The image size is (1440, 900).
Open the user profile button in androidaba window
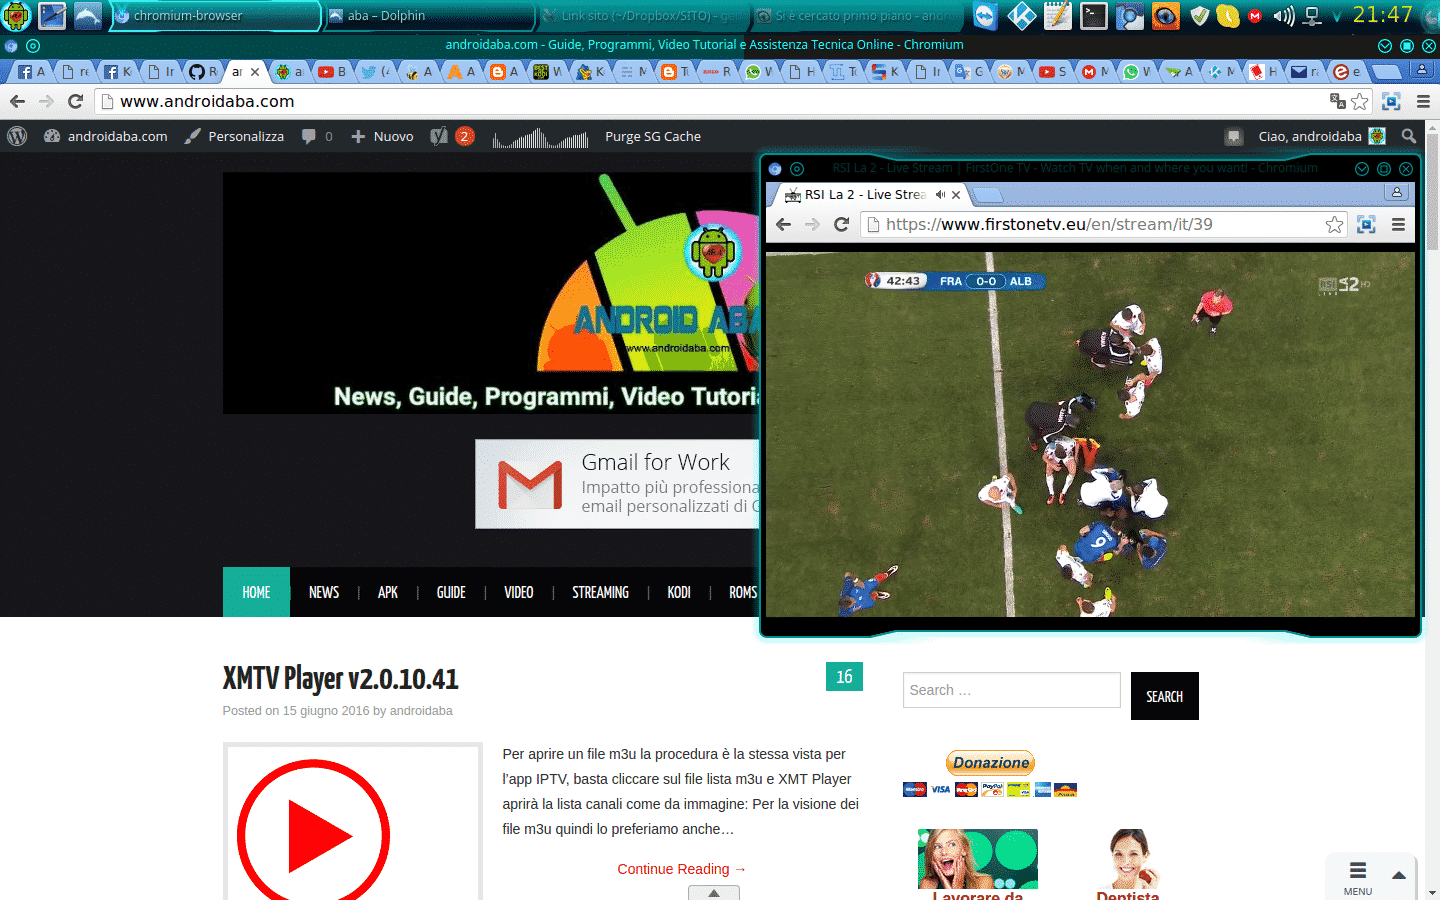[x=1421, y=70]
